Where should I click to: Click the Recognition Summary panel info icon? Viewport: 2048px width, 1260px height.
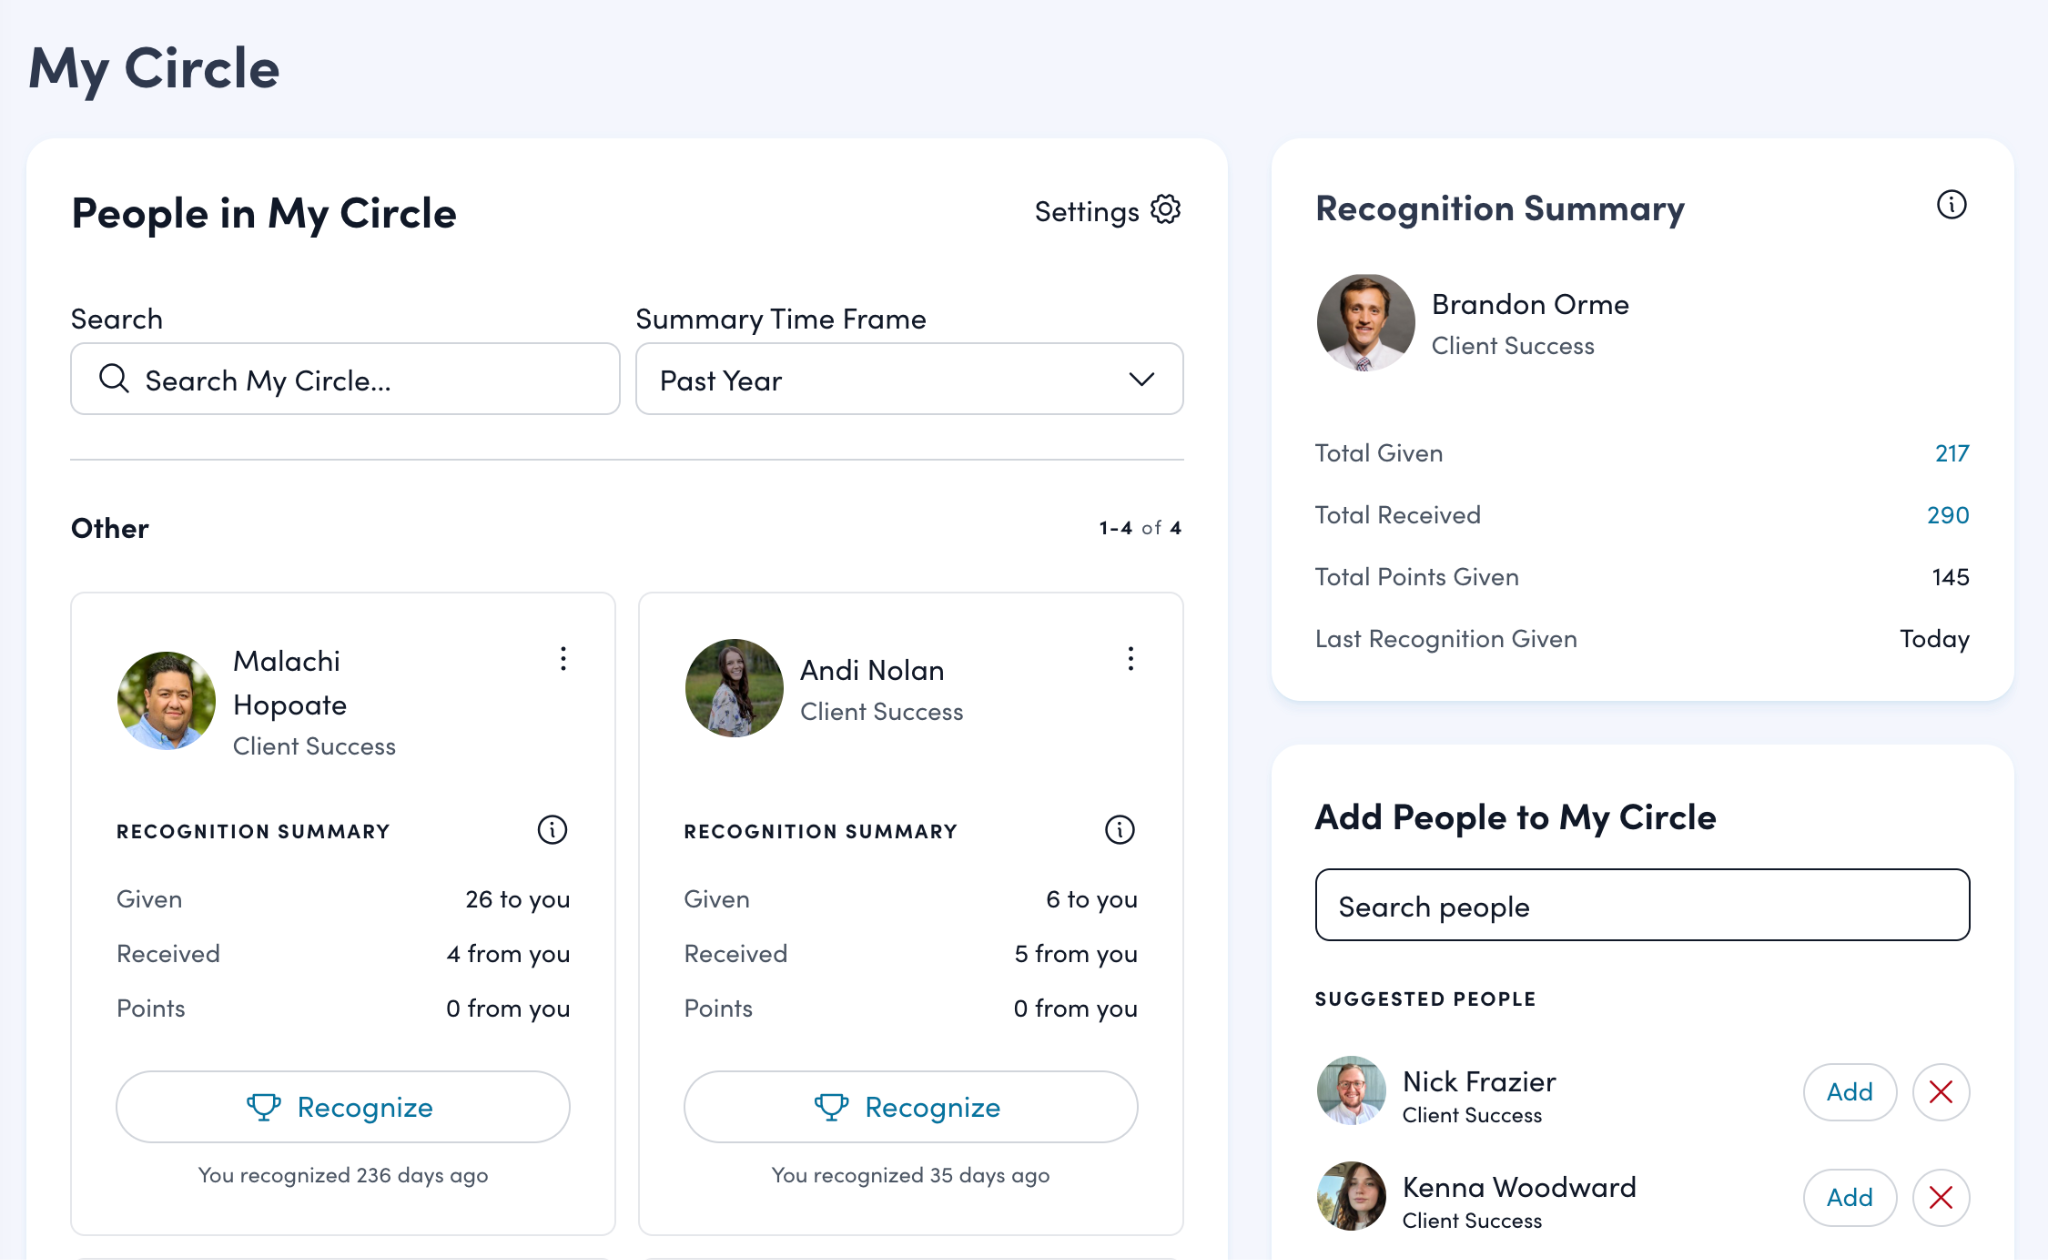pyautogui.click(x=1951, y=205)
